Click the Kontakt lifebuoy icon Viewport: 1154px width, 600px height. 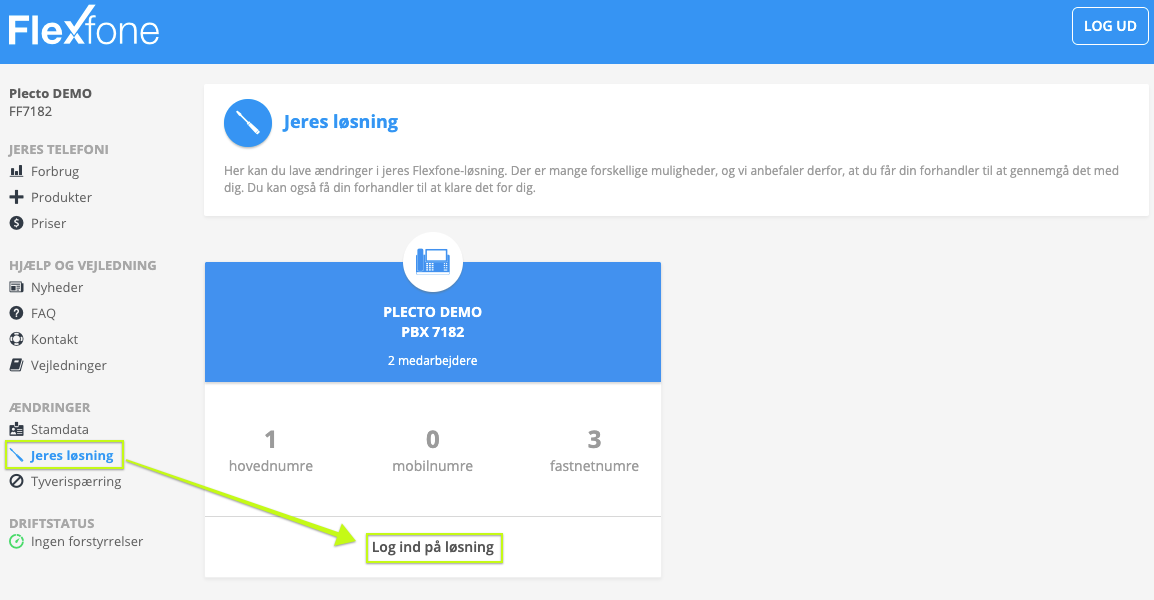pyautogui.click(x=16, y=339)
